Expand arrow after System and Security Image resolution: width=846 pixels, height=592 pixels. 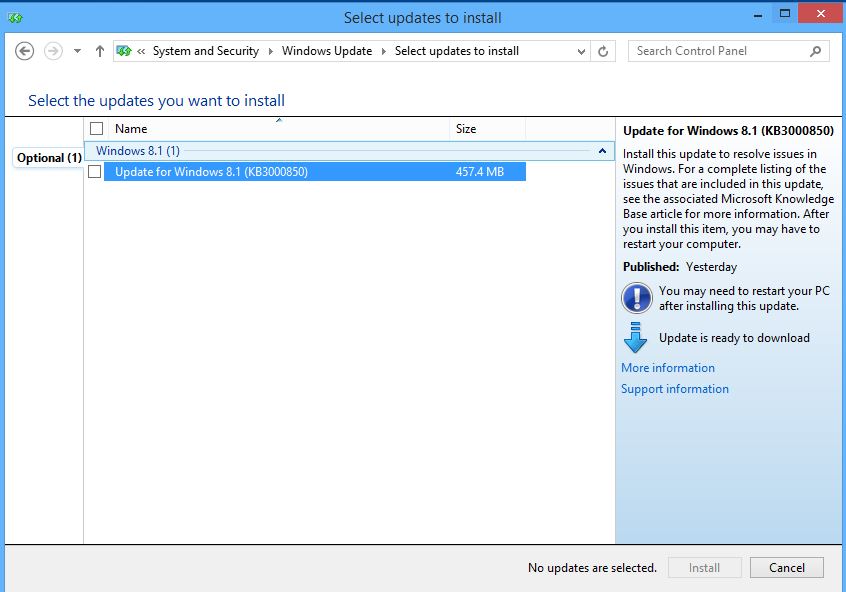coord(270,51)
